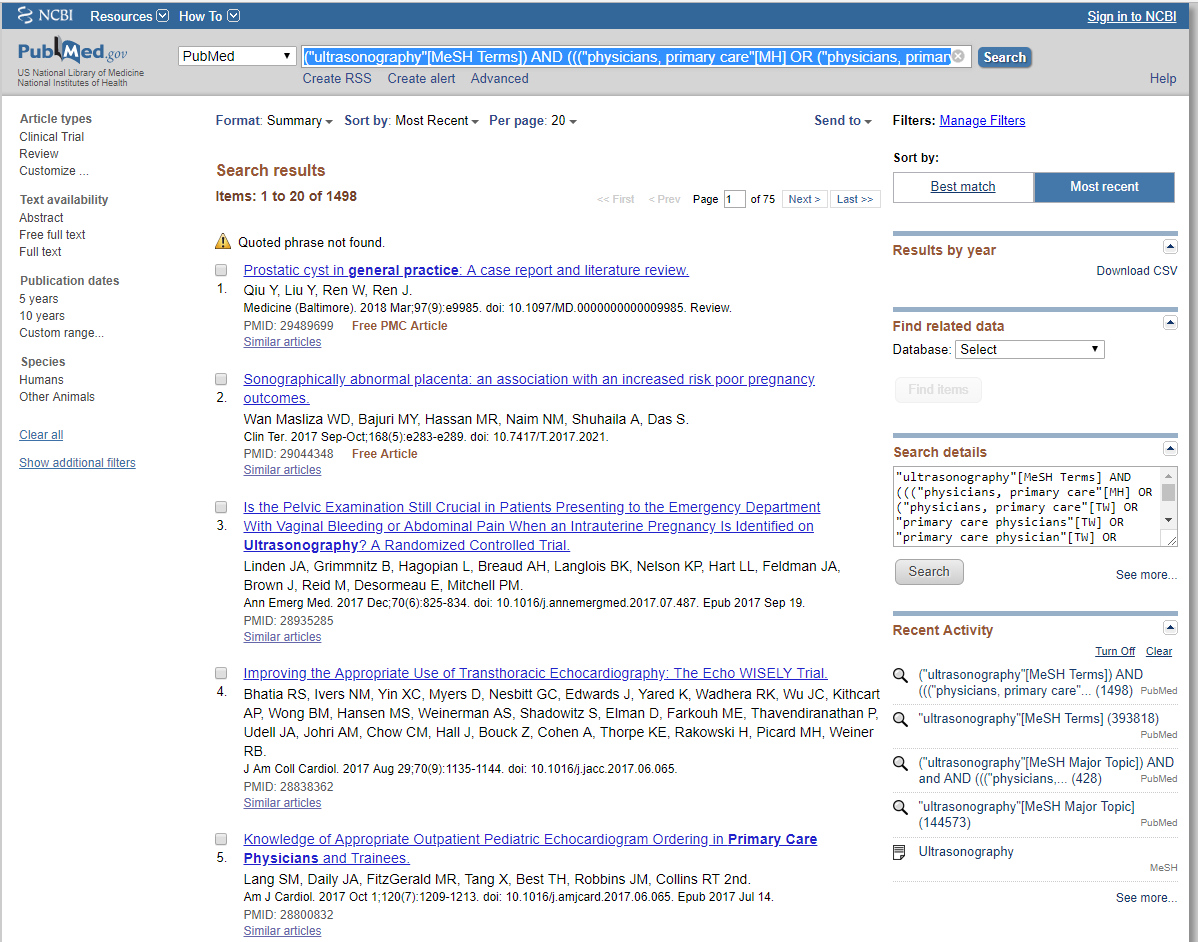Go to Next page of results
This screenshot has height=942, width=1198.
[804, 199]
